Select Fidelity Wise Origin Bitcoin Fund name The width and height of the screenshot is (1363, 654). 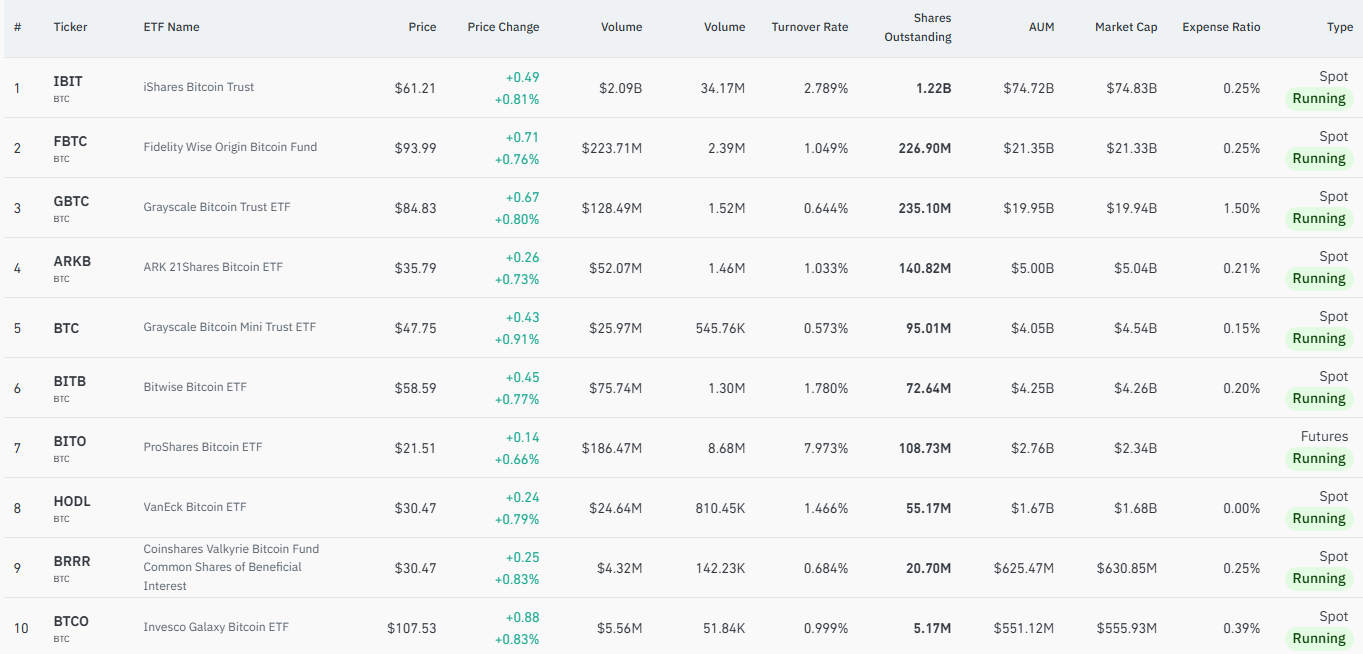tap(230, 147)
